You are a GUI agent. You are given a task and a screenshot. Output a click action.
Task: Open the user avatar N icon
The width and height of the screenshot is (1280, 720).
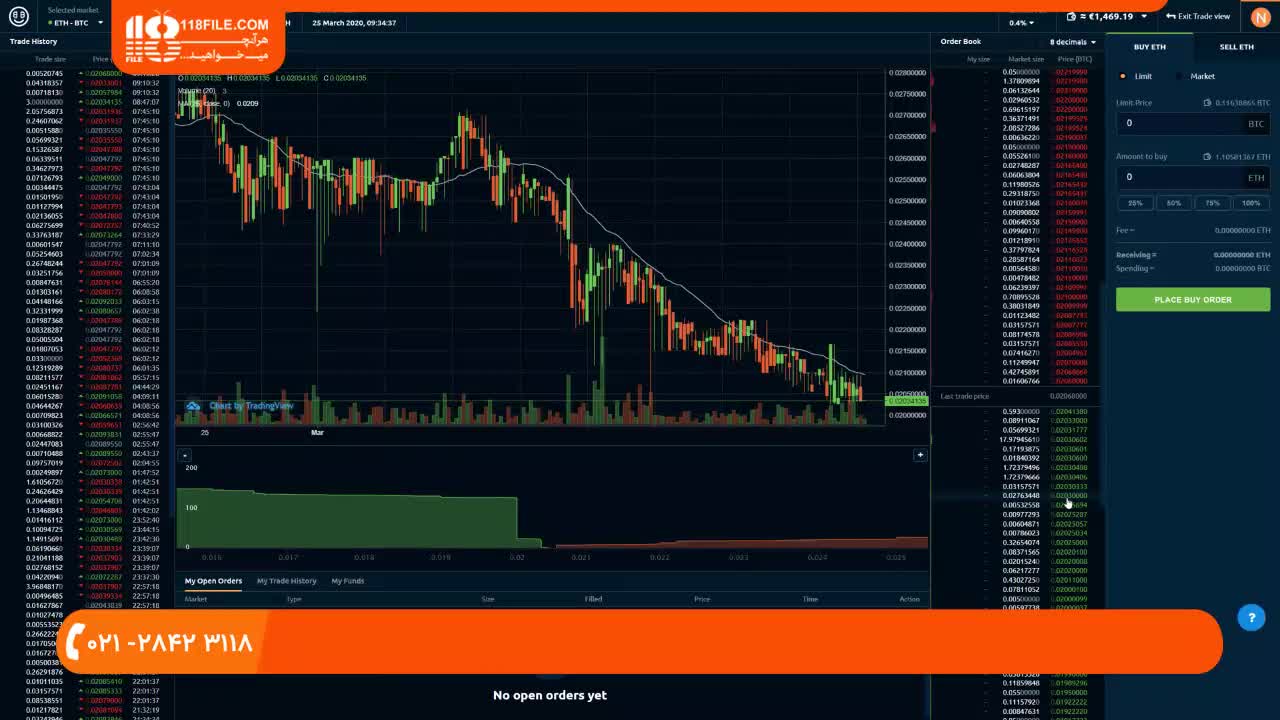(x=1259, y=17)
